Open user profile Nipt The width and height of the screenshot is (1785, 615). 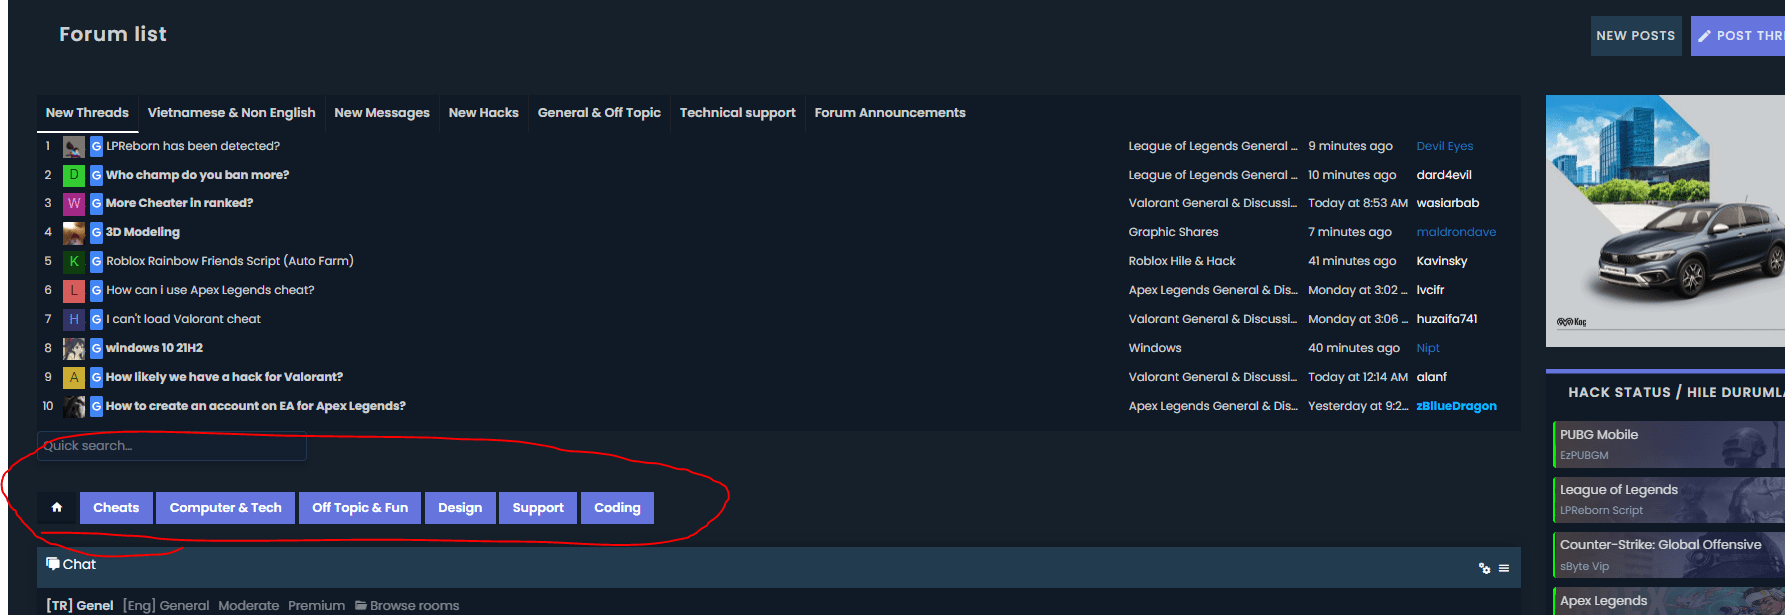[1428, 348]
